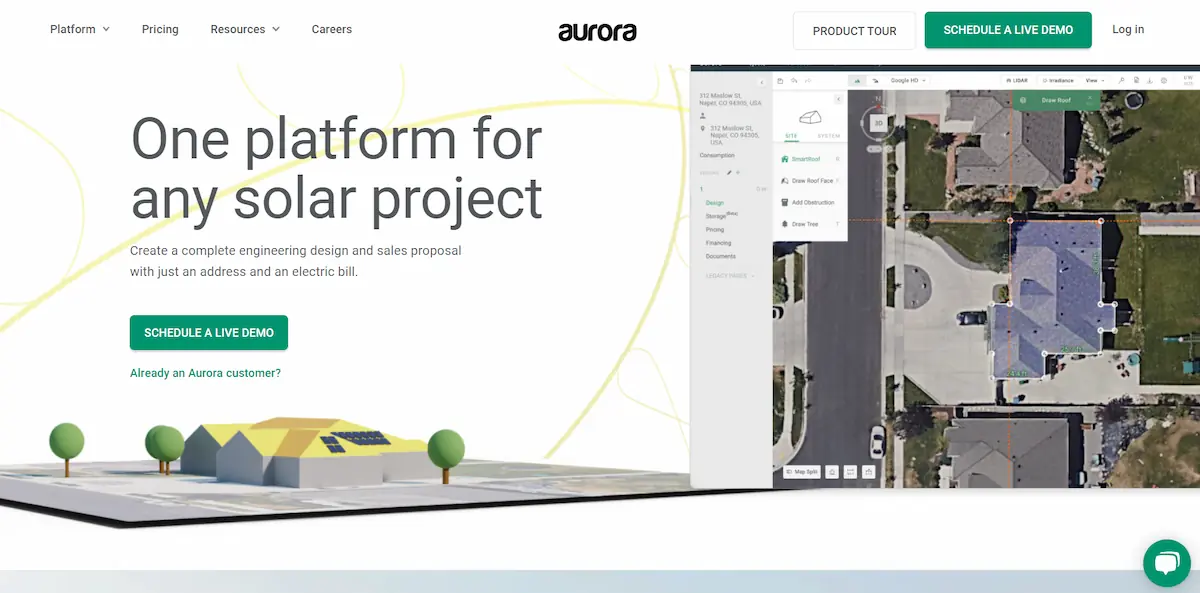Open Financing in the app sidebar
1200x593 pixels.
pos(718,243)
